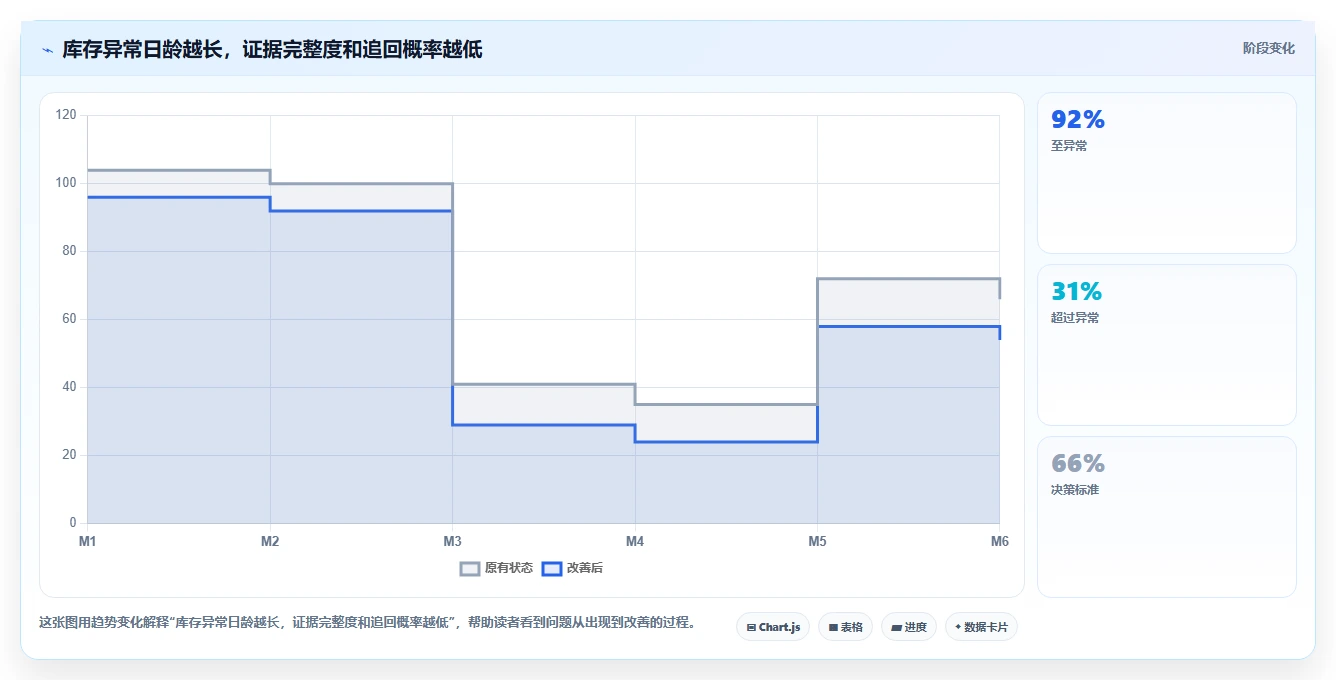The image size is (1336, 680).
Task: Click the M6 x-axis label
Action: pyautogui.click(x=999, y=541)
